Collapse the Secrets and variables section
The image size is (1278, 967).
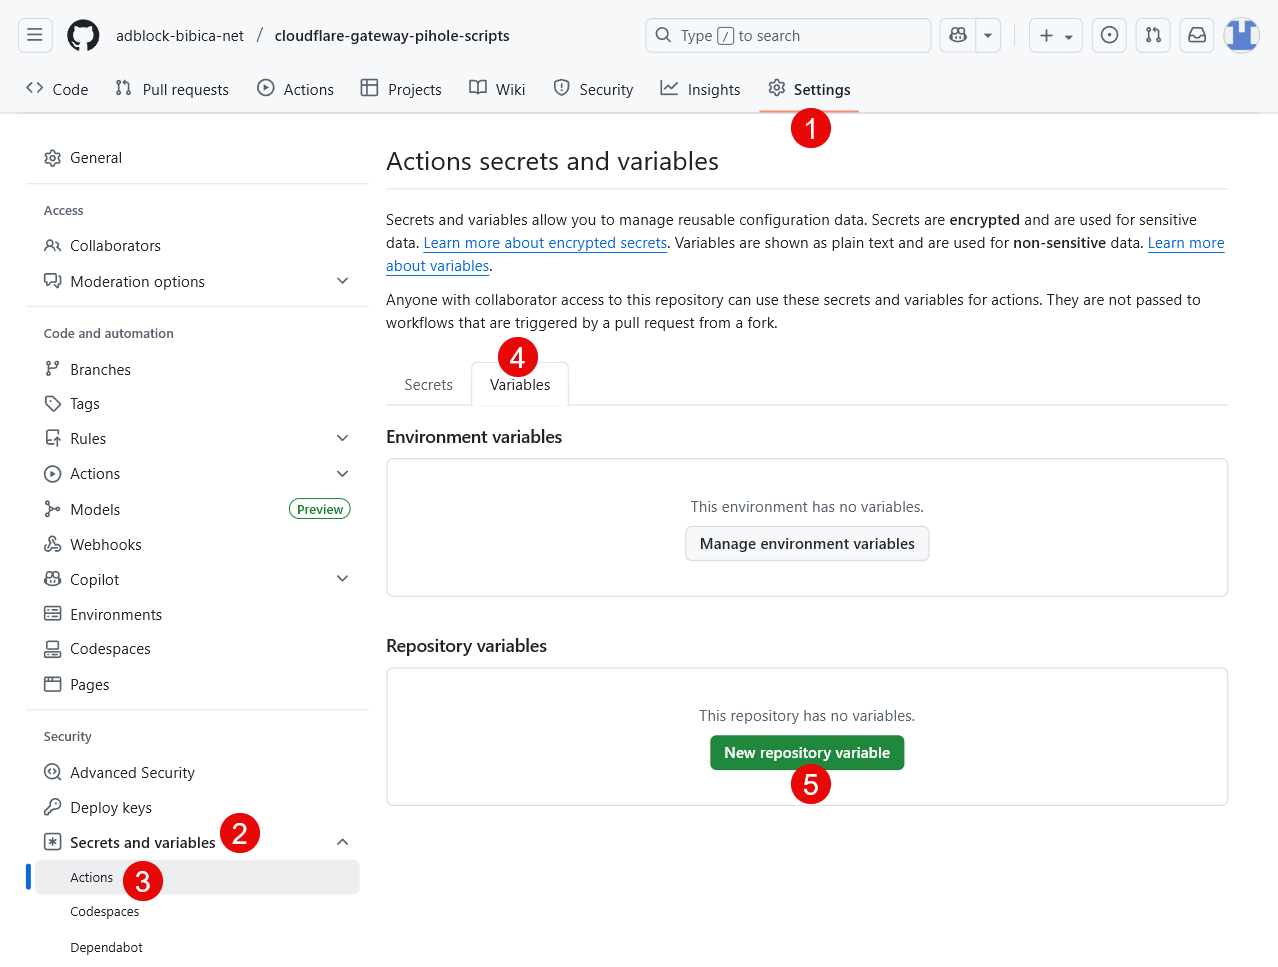tap(342, 842)
